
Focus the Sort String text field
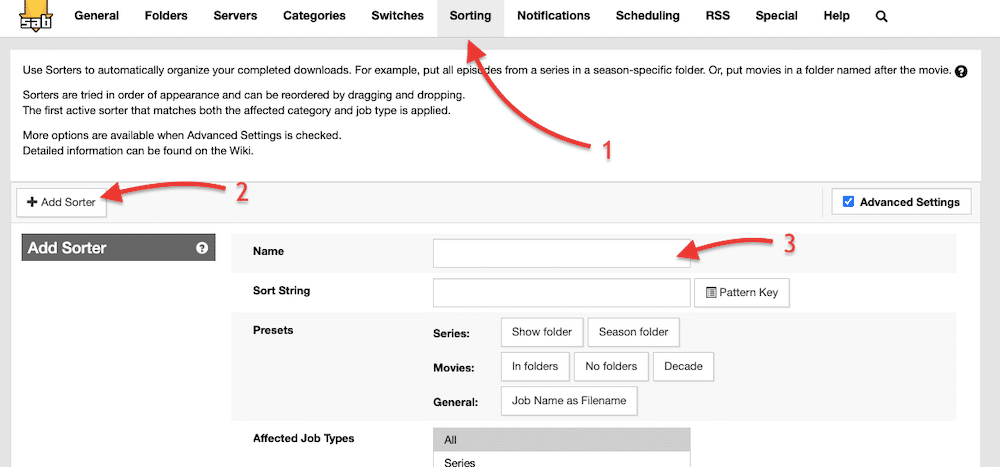click(x=561, y=292)
